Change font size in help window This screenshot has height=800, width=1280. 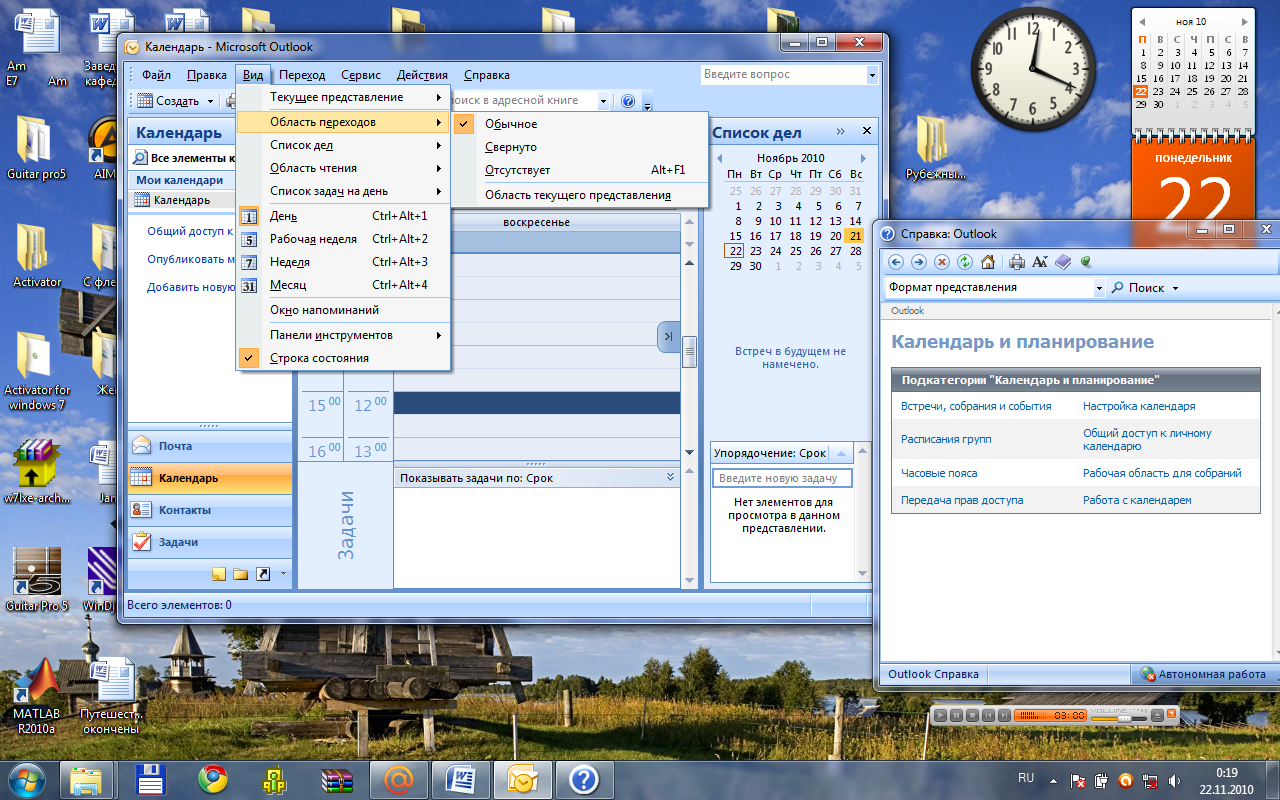coord(1040,262)
